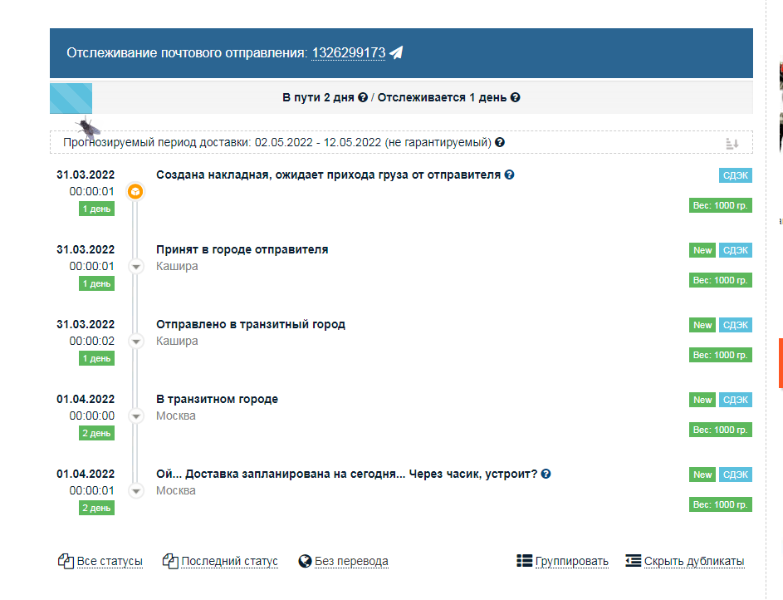
Task: Toggle sort order icon in forecast bar
Action: click(732, 144)
